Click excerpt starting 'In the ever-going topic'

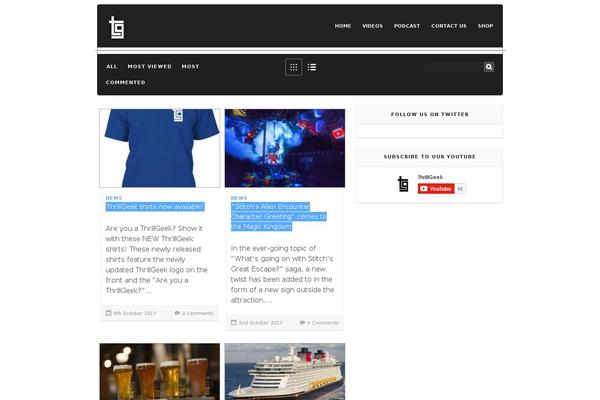tap(282, 274)
